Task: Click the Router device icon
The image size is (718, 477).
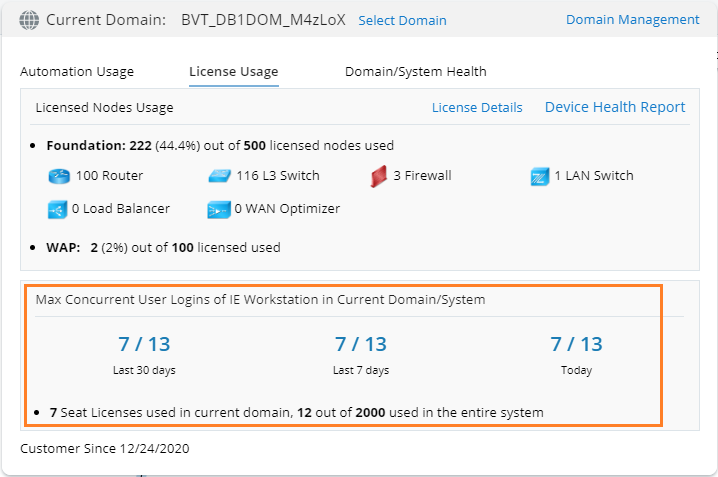Action: point(58,176)
